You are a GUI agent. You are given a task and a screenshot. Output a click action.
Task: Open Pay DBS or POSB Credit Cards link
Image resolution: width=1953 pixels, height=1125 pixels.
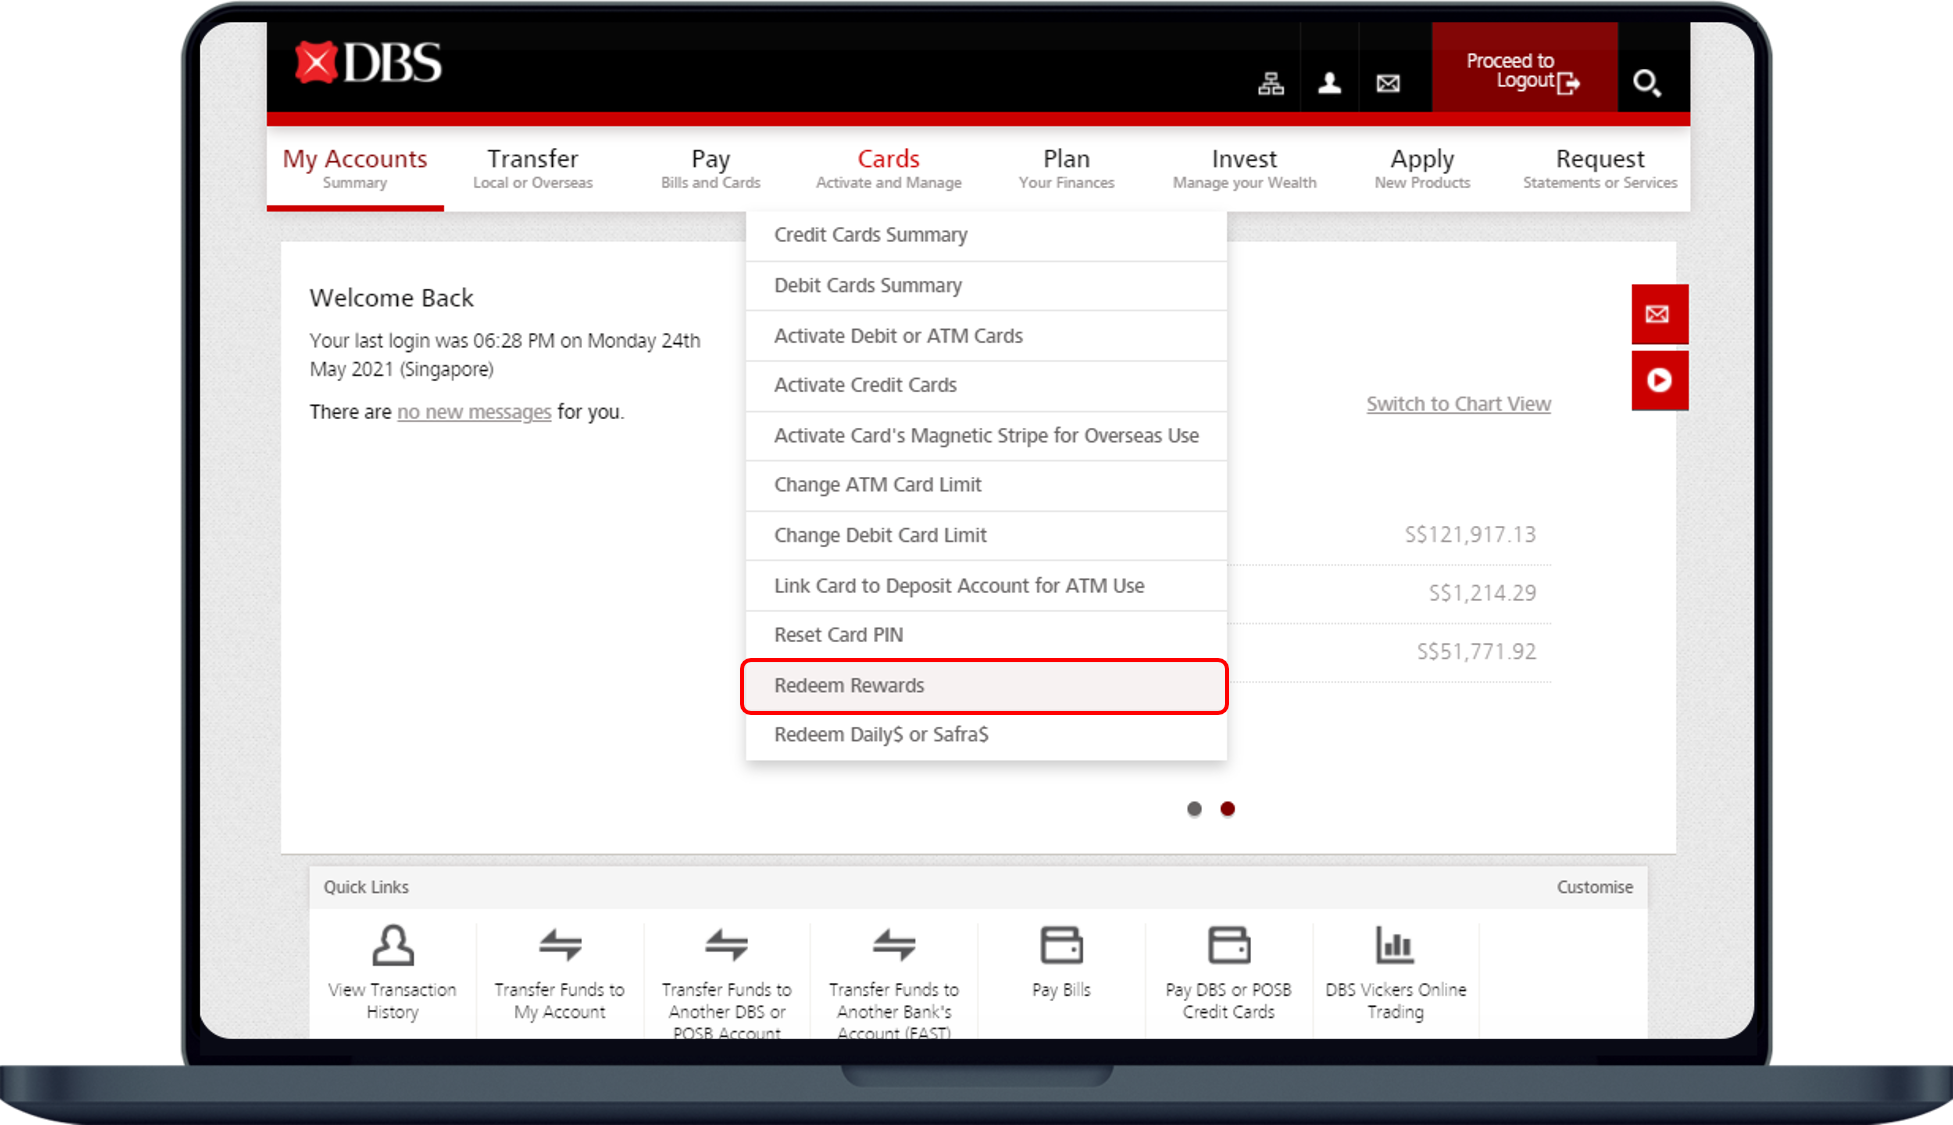tap(1229, 973)
